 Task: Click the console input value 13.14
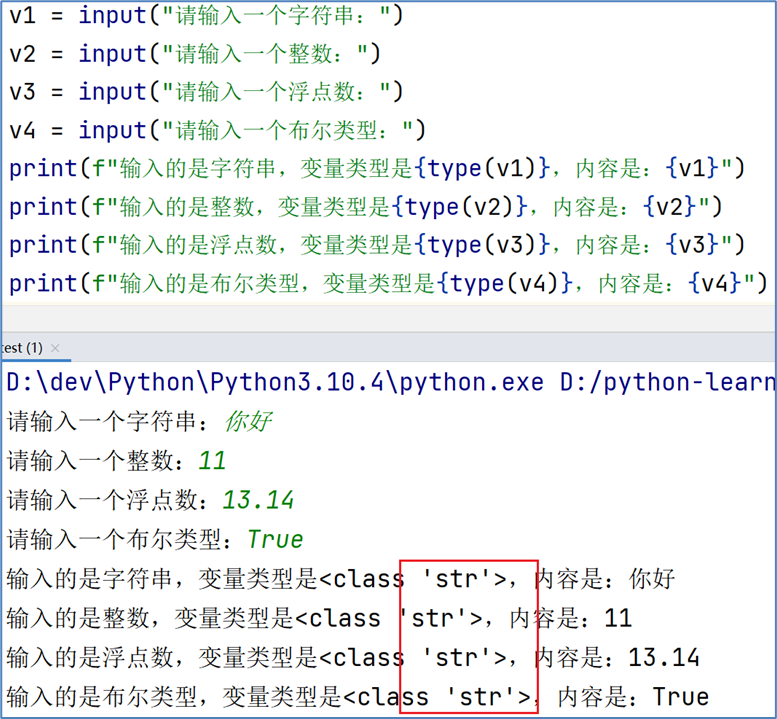[258, 500]
